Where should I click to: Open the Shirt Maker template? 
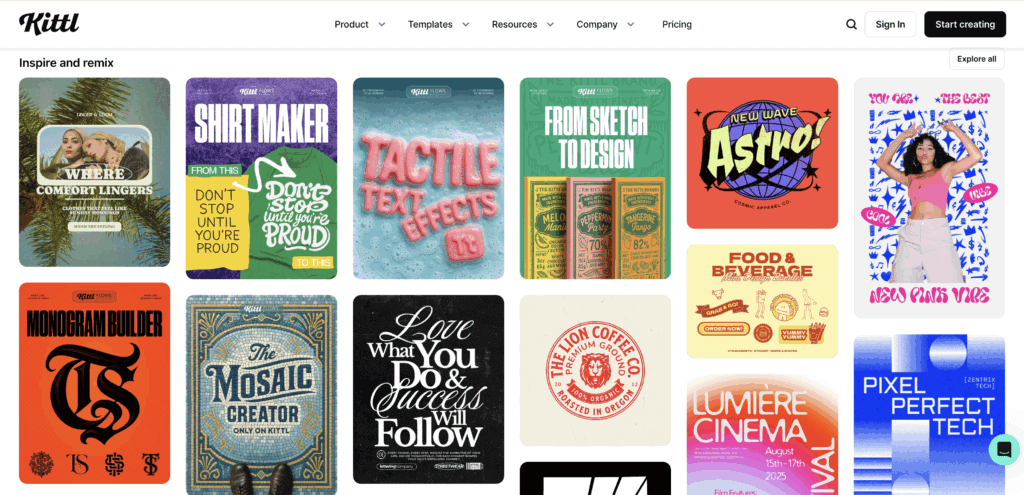coord(261,178)
